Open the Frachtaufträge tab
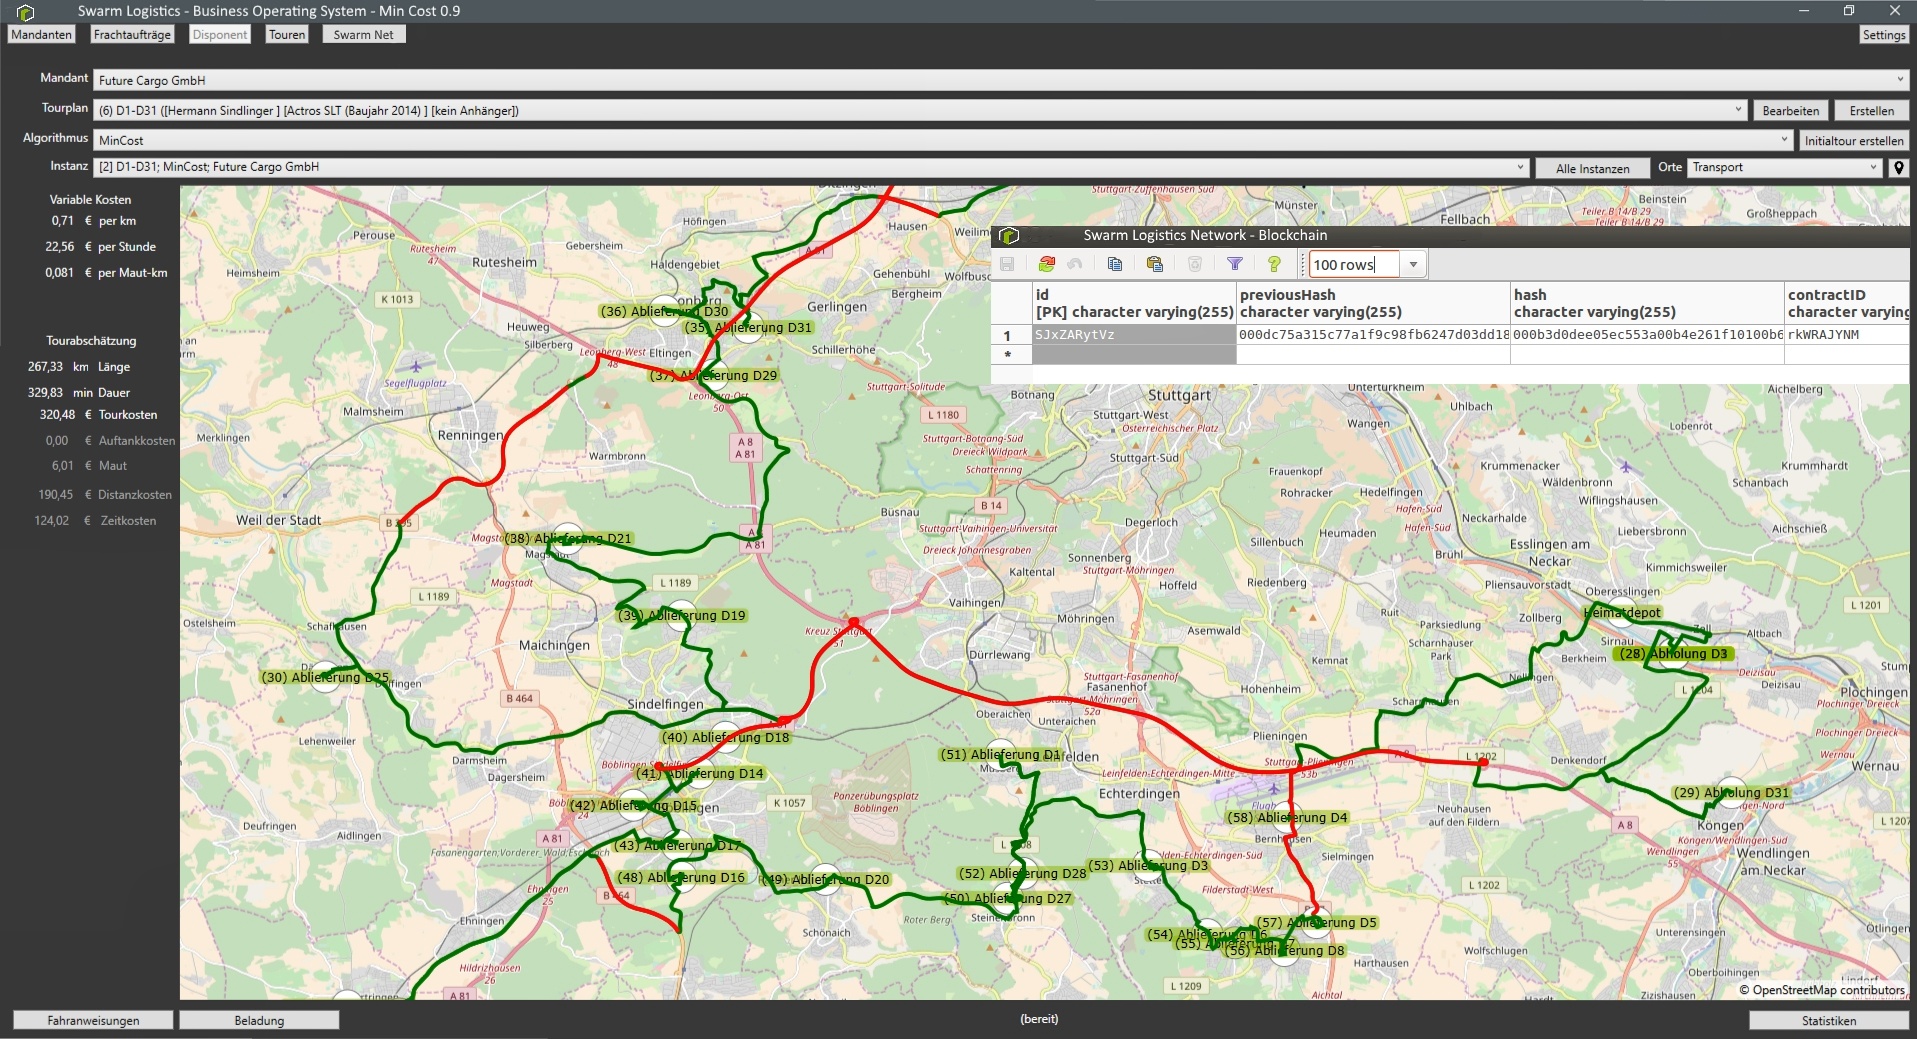This screenshot has width=1917, height=1039. (132, 35)
